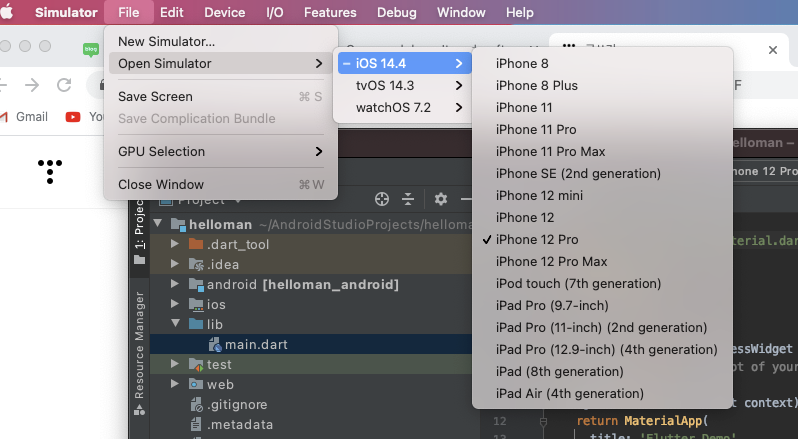
Task: Select iPhone 11 simulator
Action: pyautogui.click(x=603, y=107)
